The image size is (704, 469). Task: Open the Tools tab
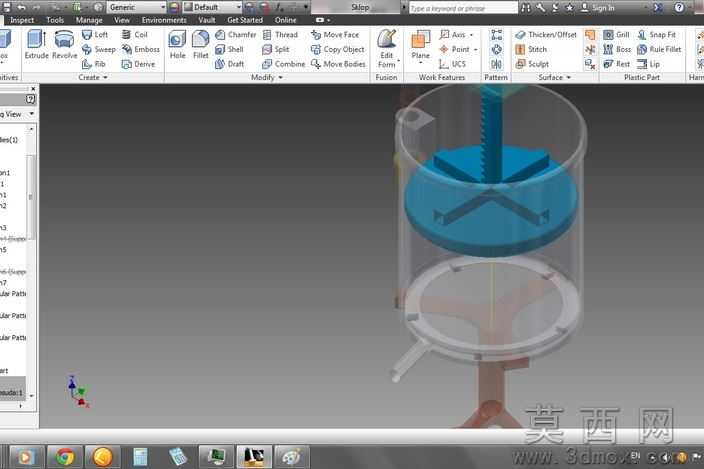click(x=55, y=20)
